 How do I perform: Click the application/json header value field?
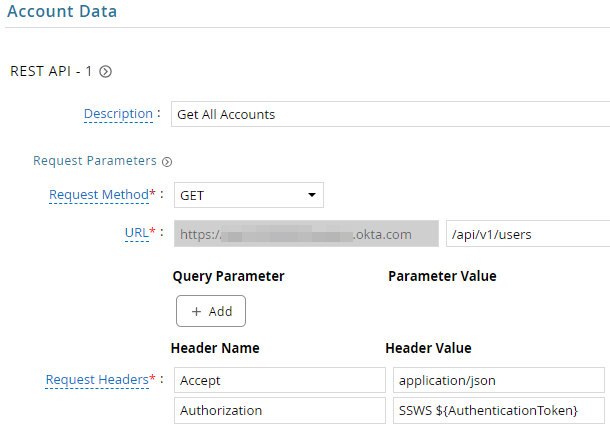point(499,380)
